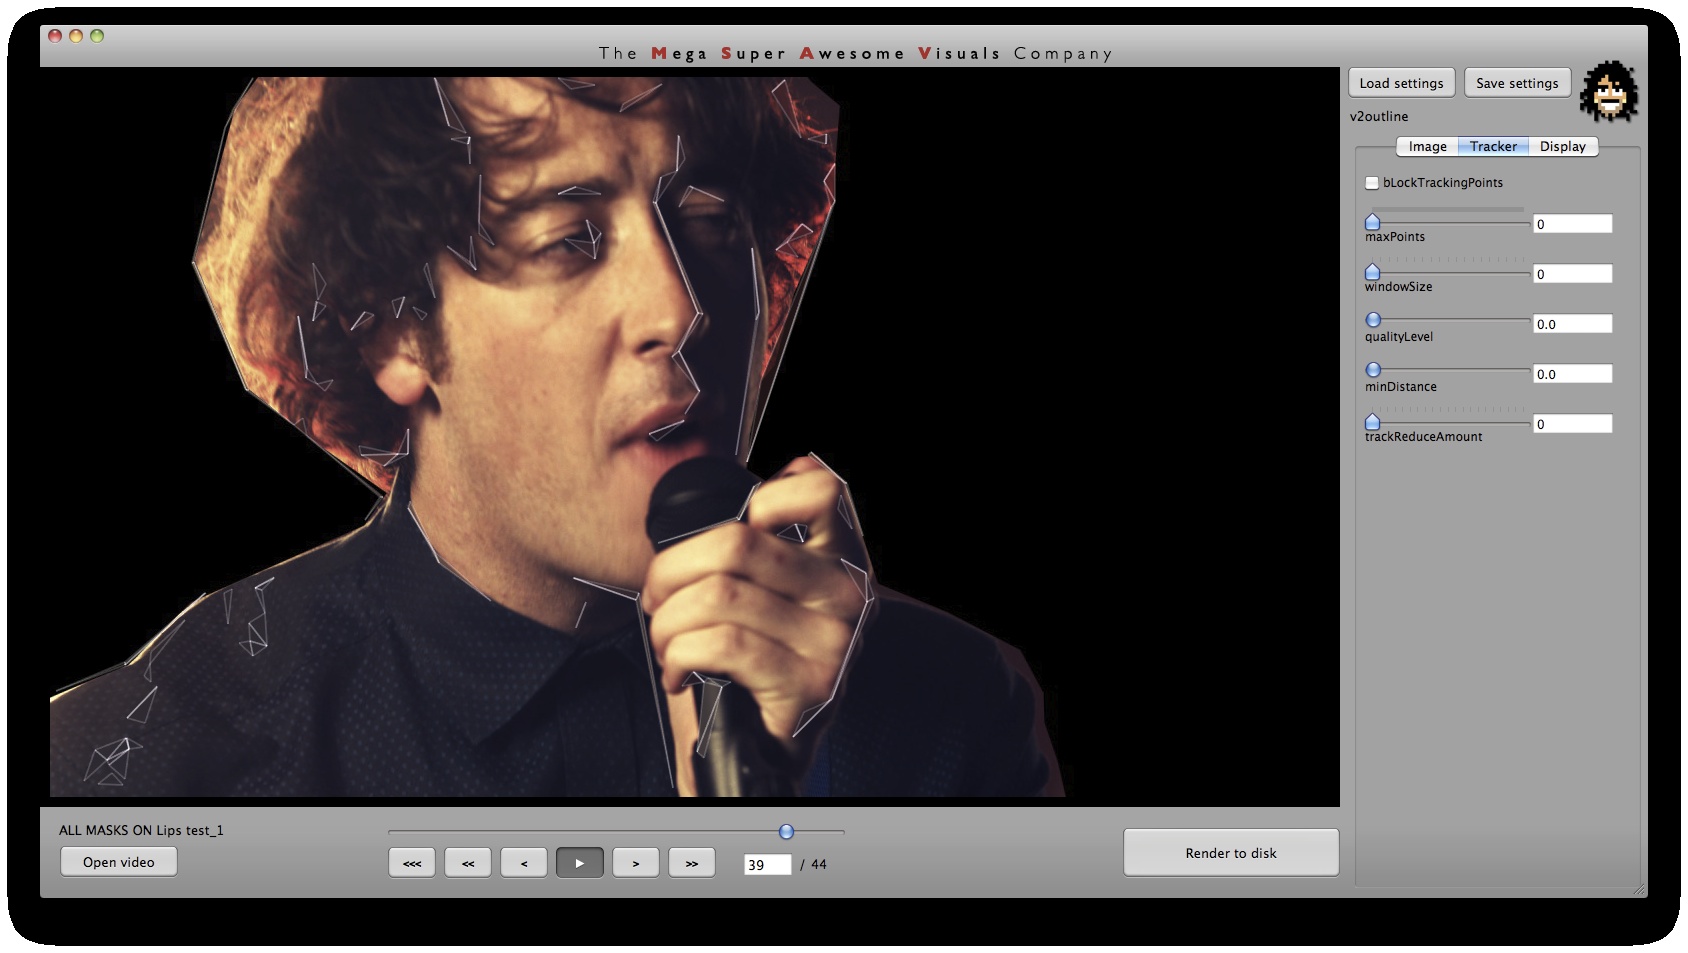Rewind with the << button
The height and width of the screenshot is (953, 1688).
coord(468,863)
